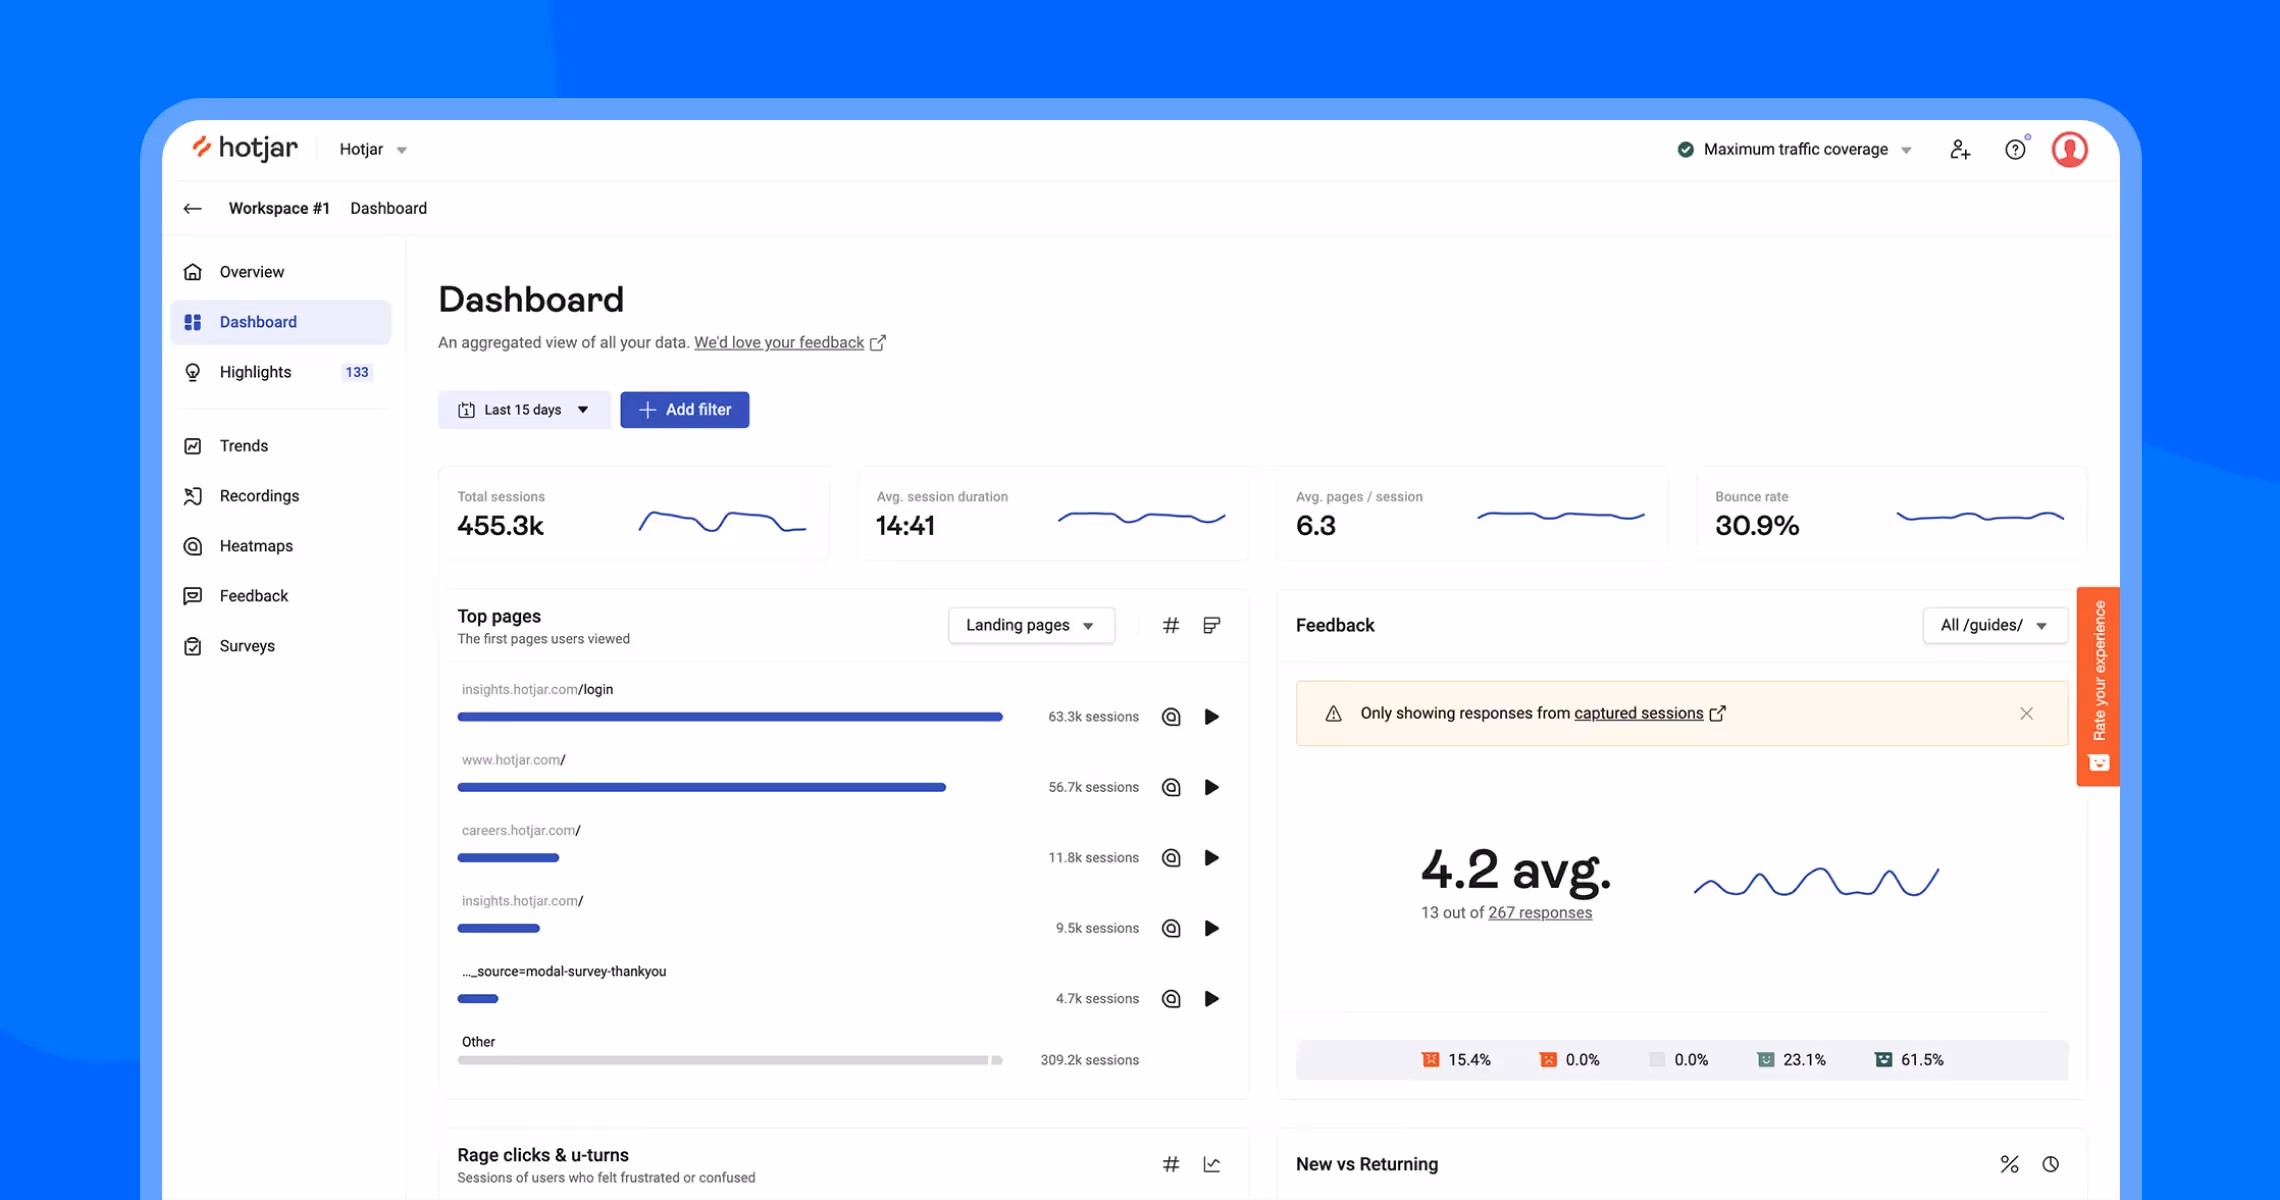Dismiss the captured sessions warning banner
Image resolution: width=2280 pixels, height=1200 pixels.
tap(2027, 713)
